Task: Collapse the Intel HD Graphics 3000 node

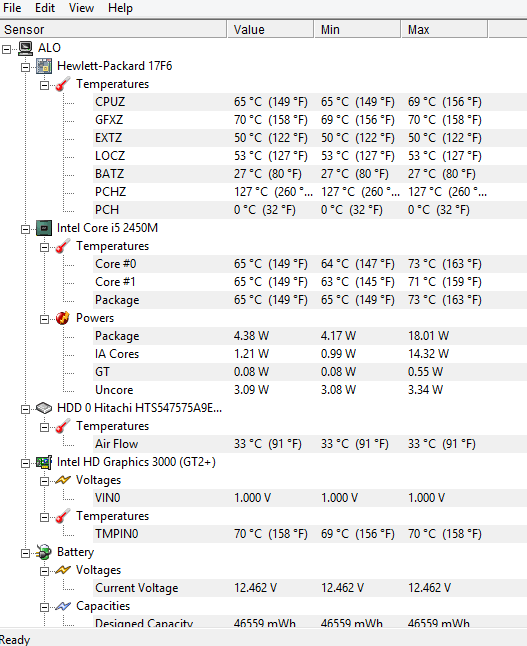Action: [26, 463]
